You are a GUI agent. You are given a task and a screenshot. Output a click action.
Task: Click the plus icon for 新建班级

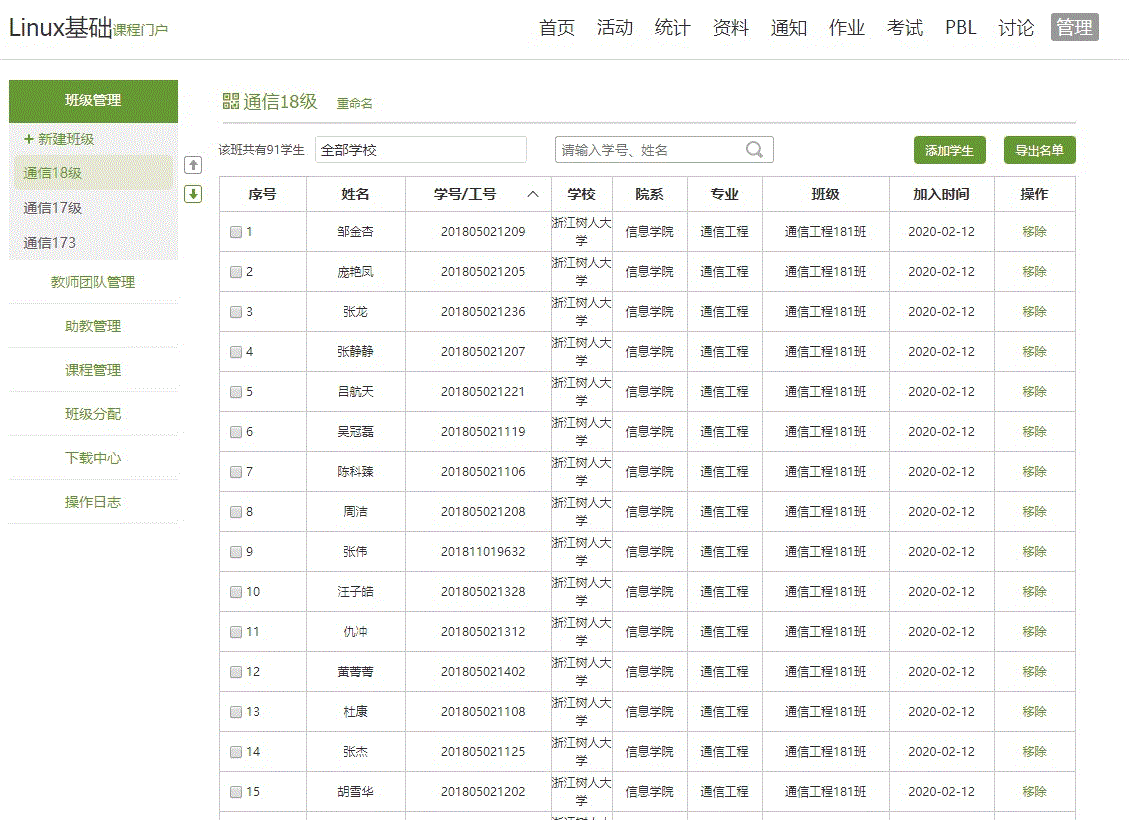pyautogui.click(x=29, y=139)
